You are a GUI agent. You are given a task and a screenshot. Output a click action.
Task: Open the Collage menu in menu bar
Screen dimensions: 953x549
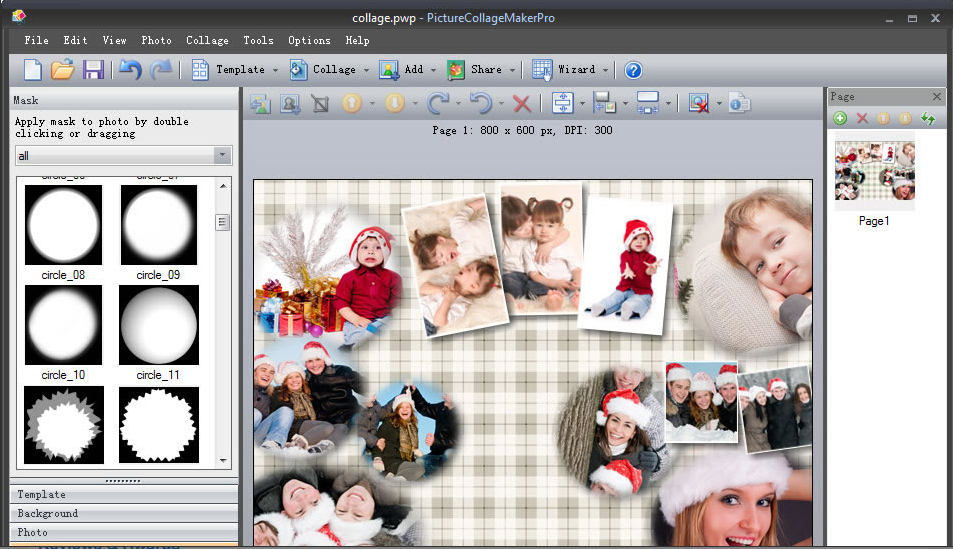(x=207, y=40)
